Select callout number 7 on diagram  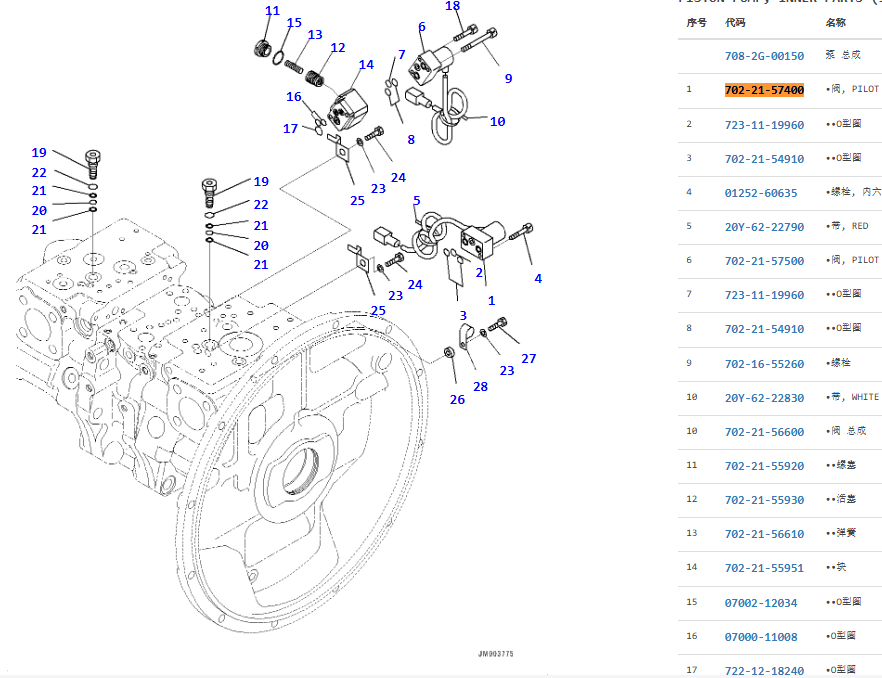(402, 55)
